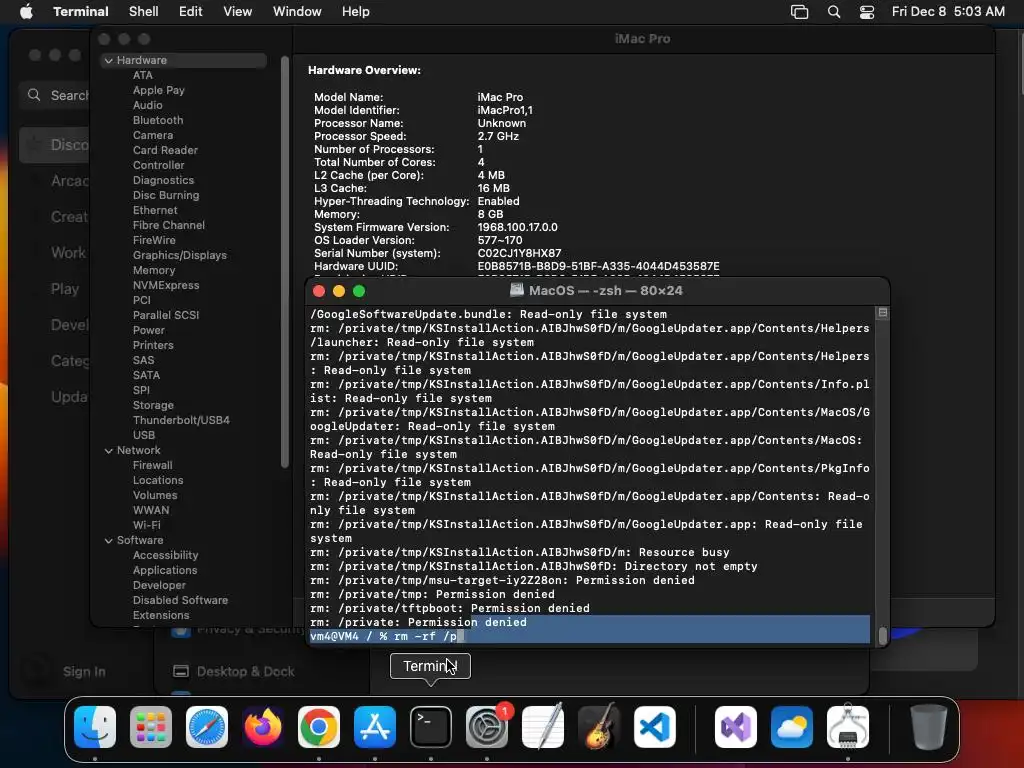Select Graphics/Displays in the sidebar
Image resolution: width=1024 pixels, height=768 pixels.
point(180,255)
